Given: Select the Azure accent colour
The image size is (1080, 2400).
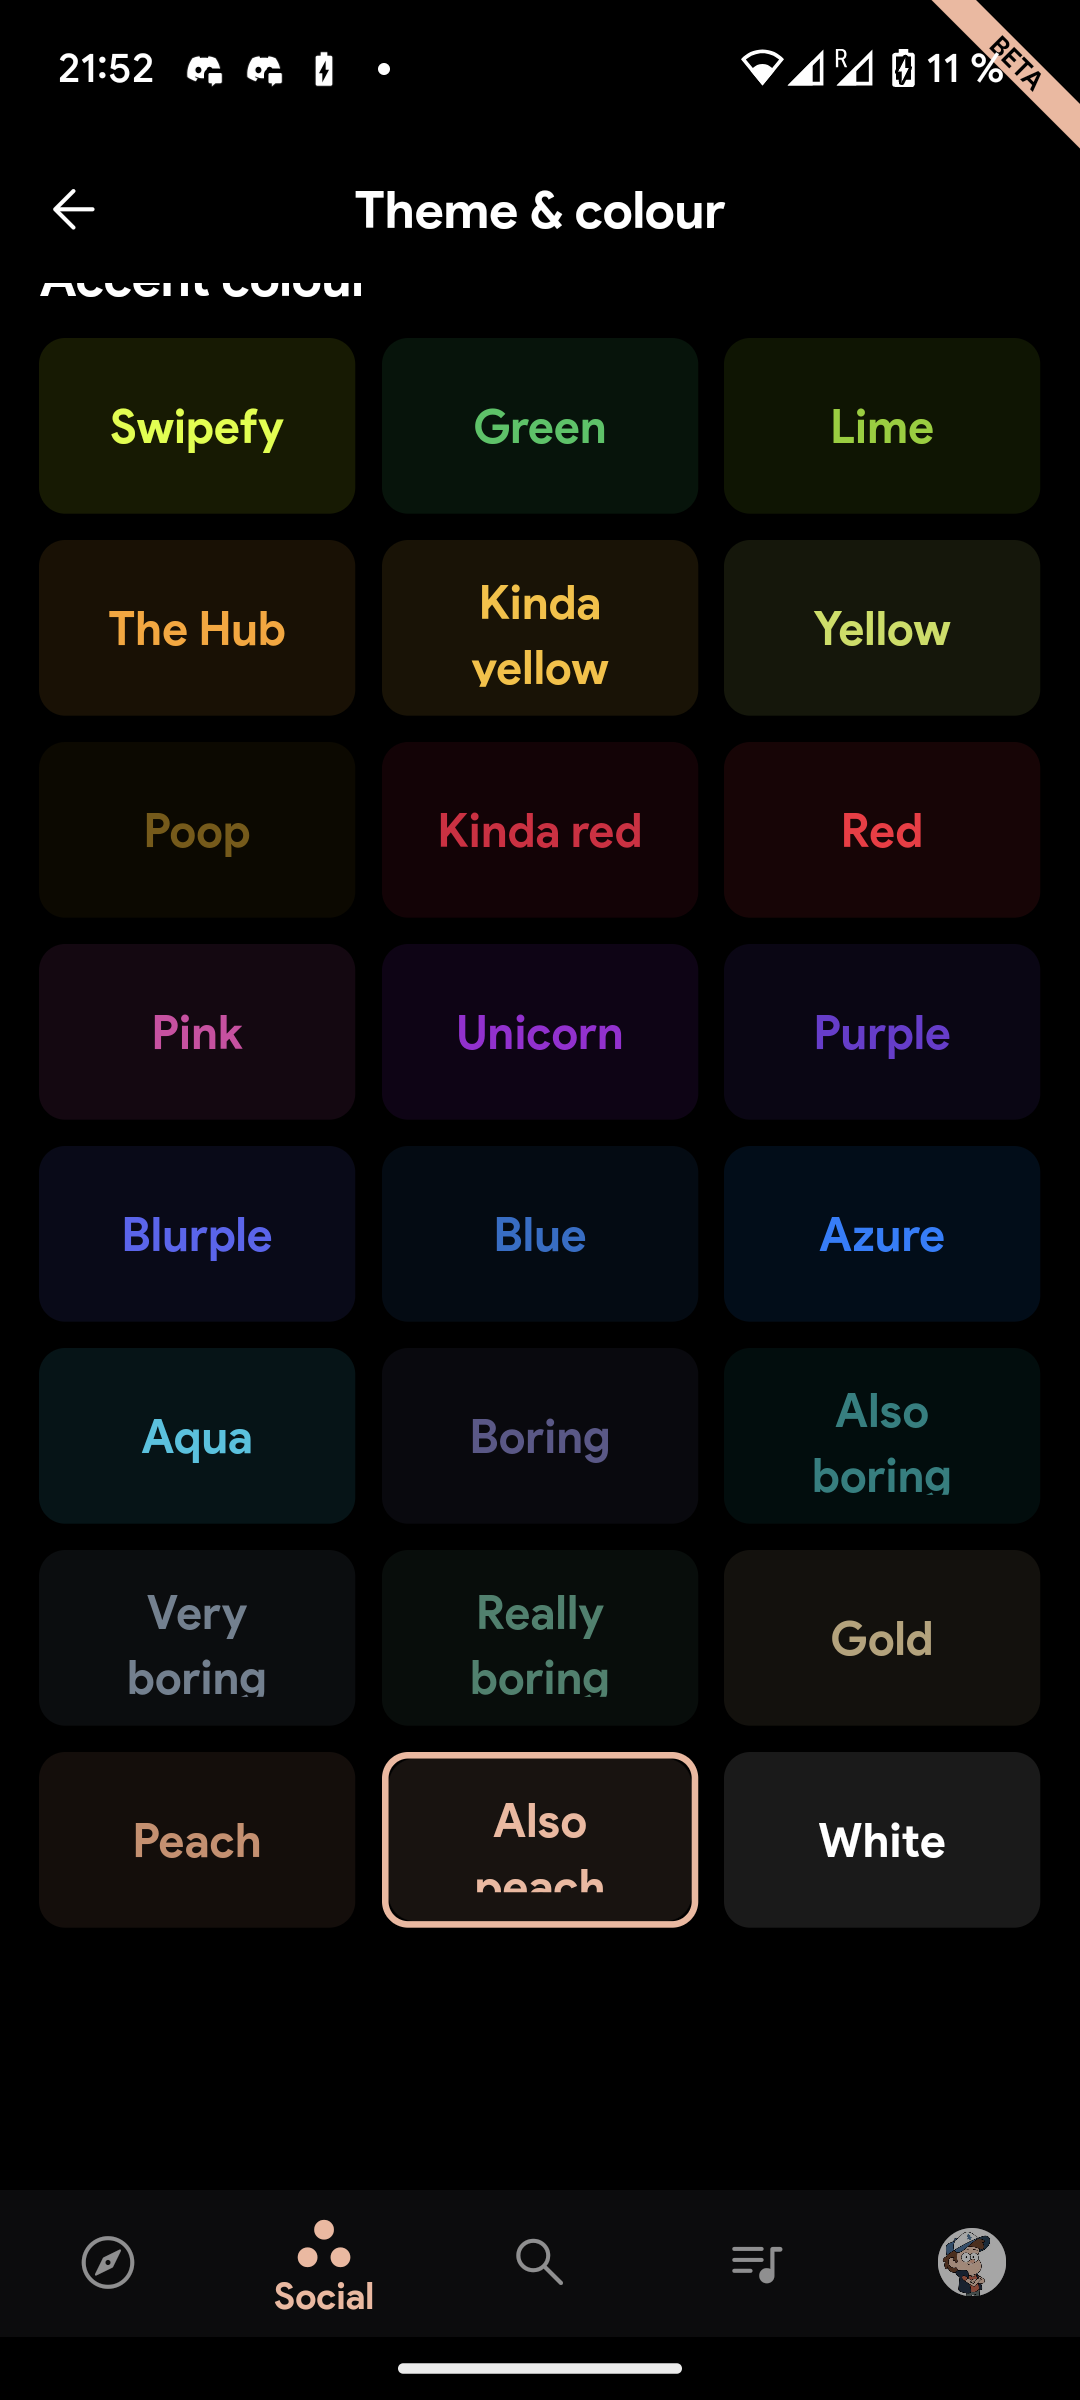Looking at the screenshot, I should coord(882,1234).
